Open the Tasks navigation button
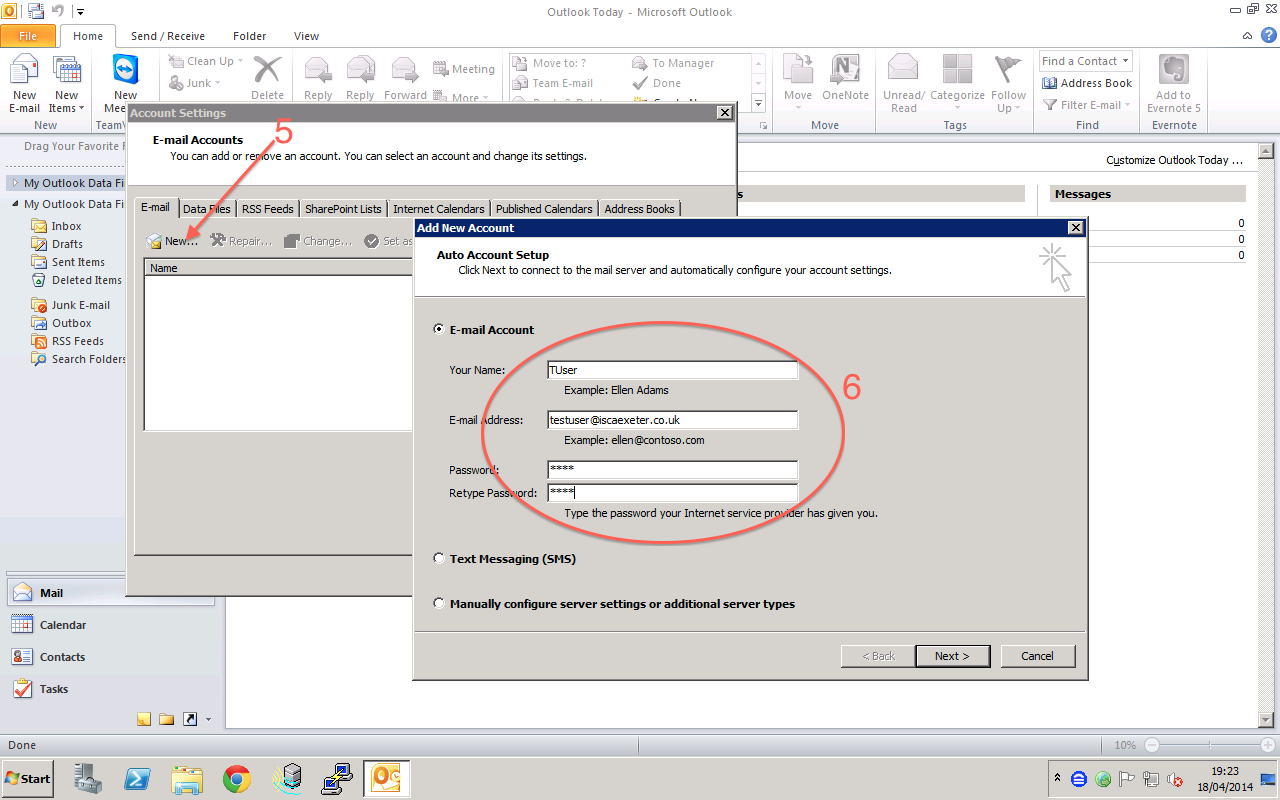 click(112, 689)
